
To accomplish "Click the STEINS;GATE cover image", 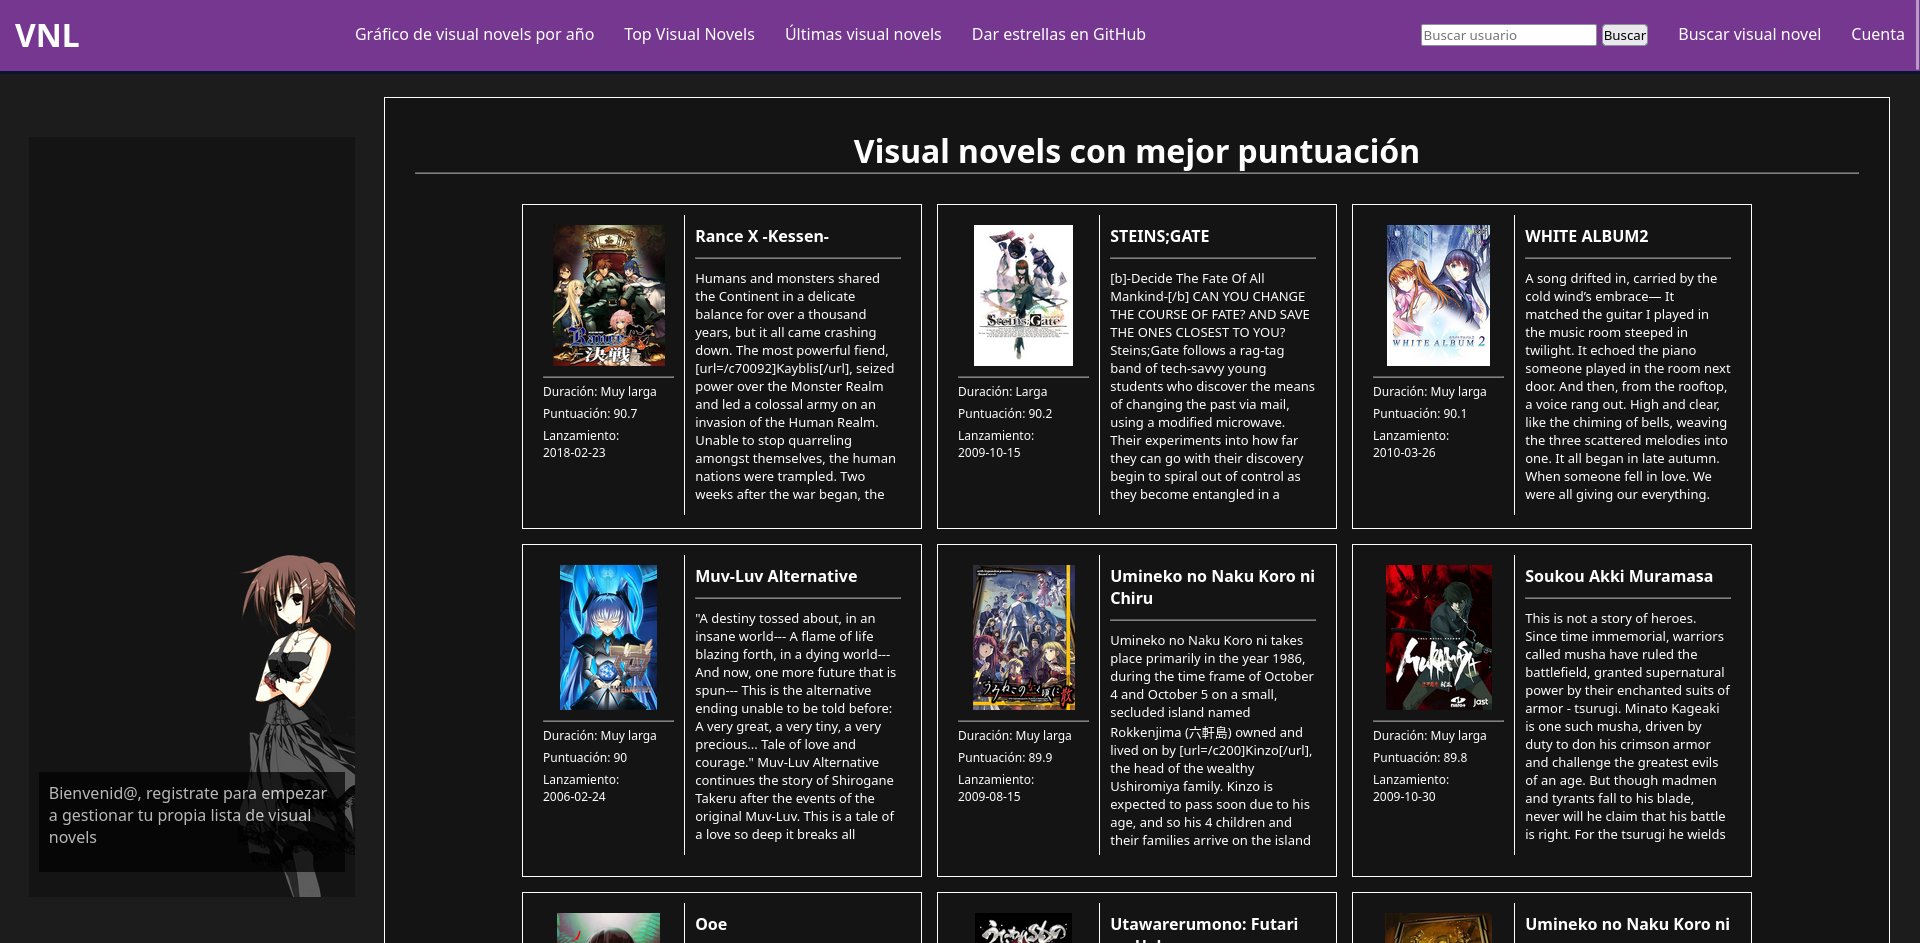I will (1023, 295).
